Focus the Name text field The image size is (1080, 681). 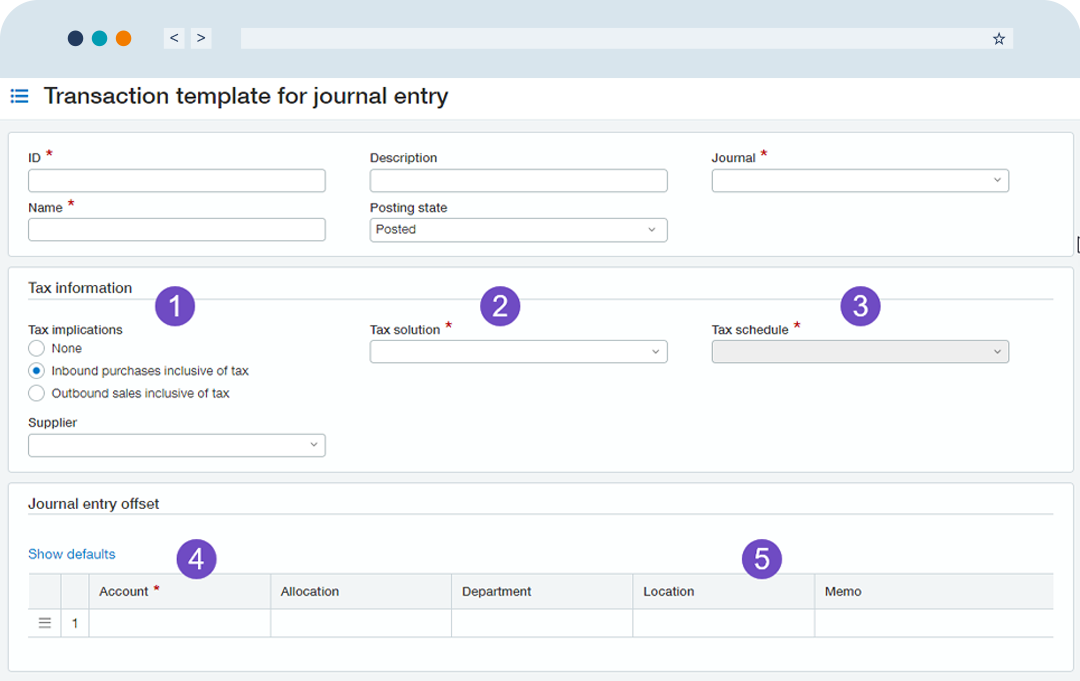coord(176,230)
